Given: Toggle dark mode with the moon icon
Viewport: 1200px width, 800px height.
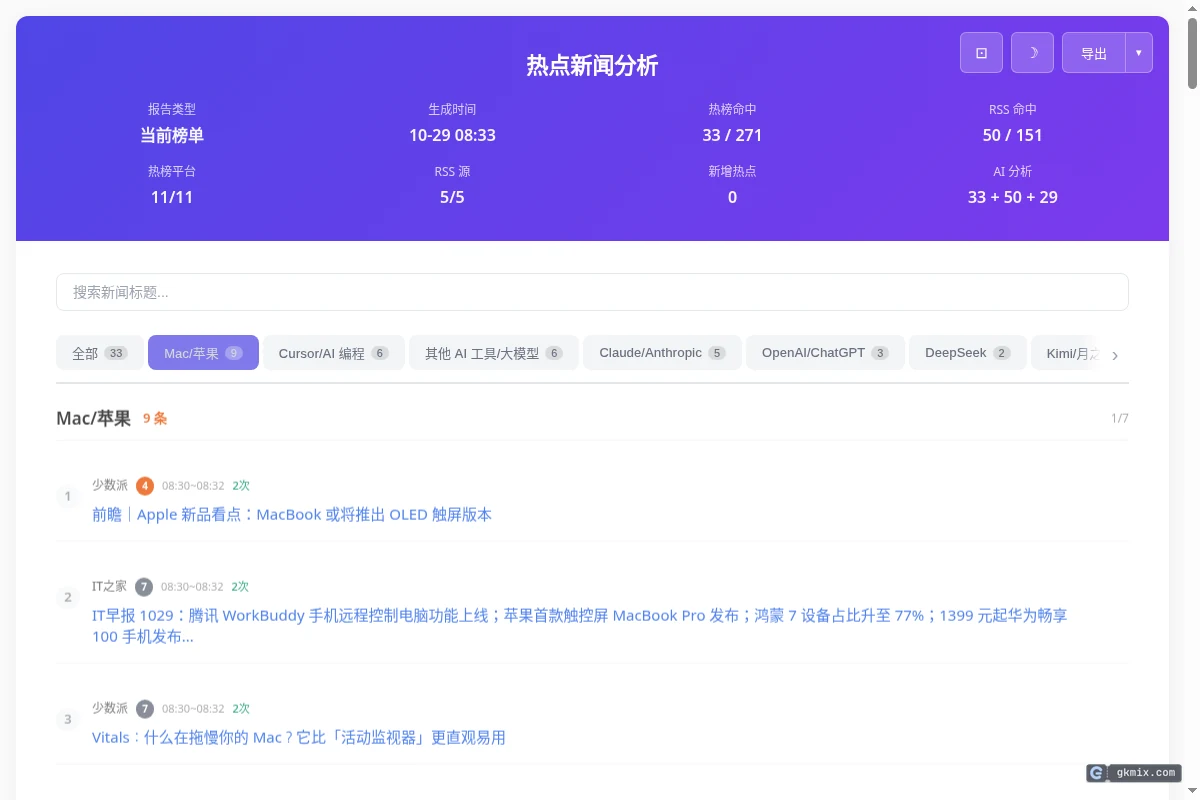Looking at the screenshot, I should pos(1032,53).
